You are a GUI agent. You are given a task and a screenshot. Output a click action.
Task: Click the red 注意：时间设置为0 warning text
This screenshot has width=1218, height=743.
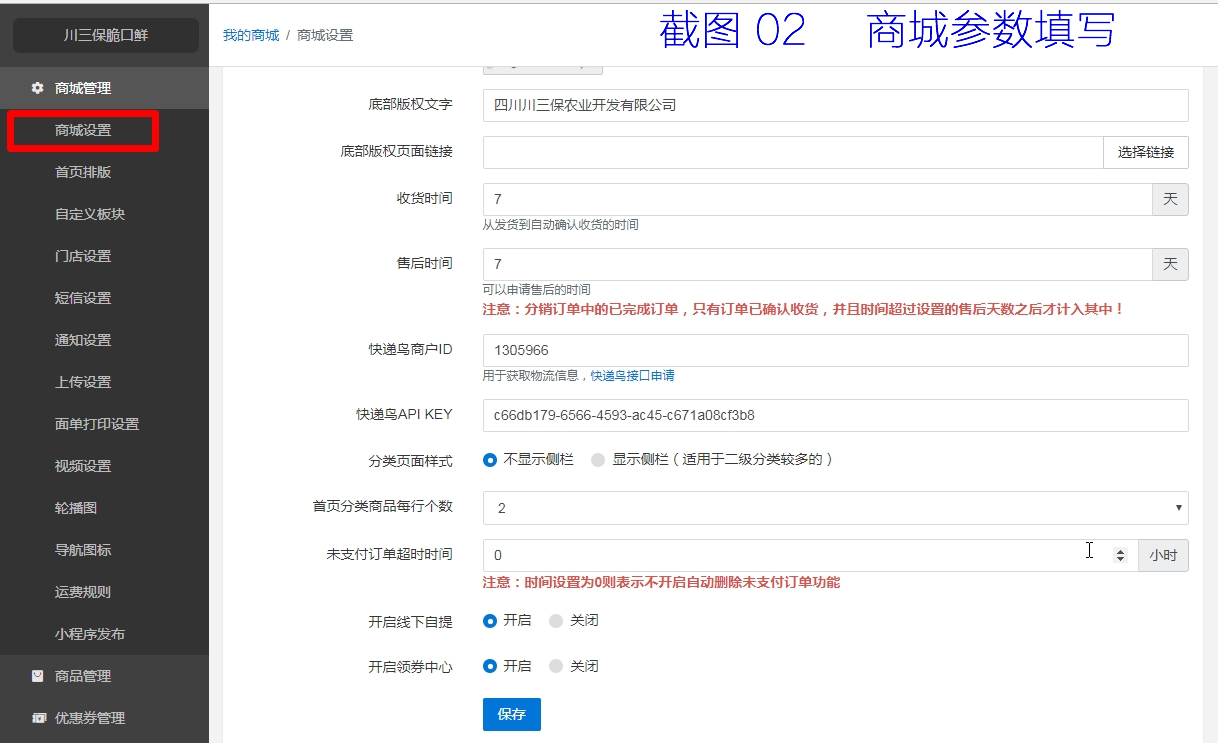click(662, 582)
